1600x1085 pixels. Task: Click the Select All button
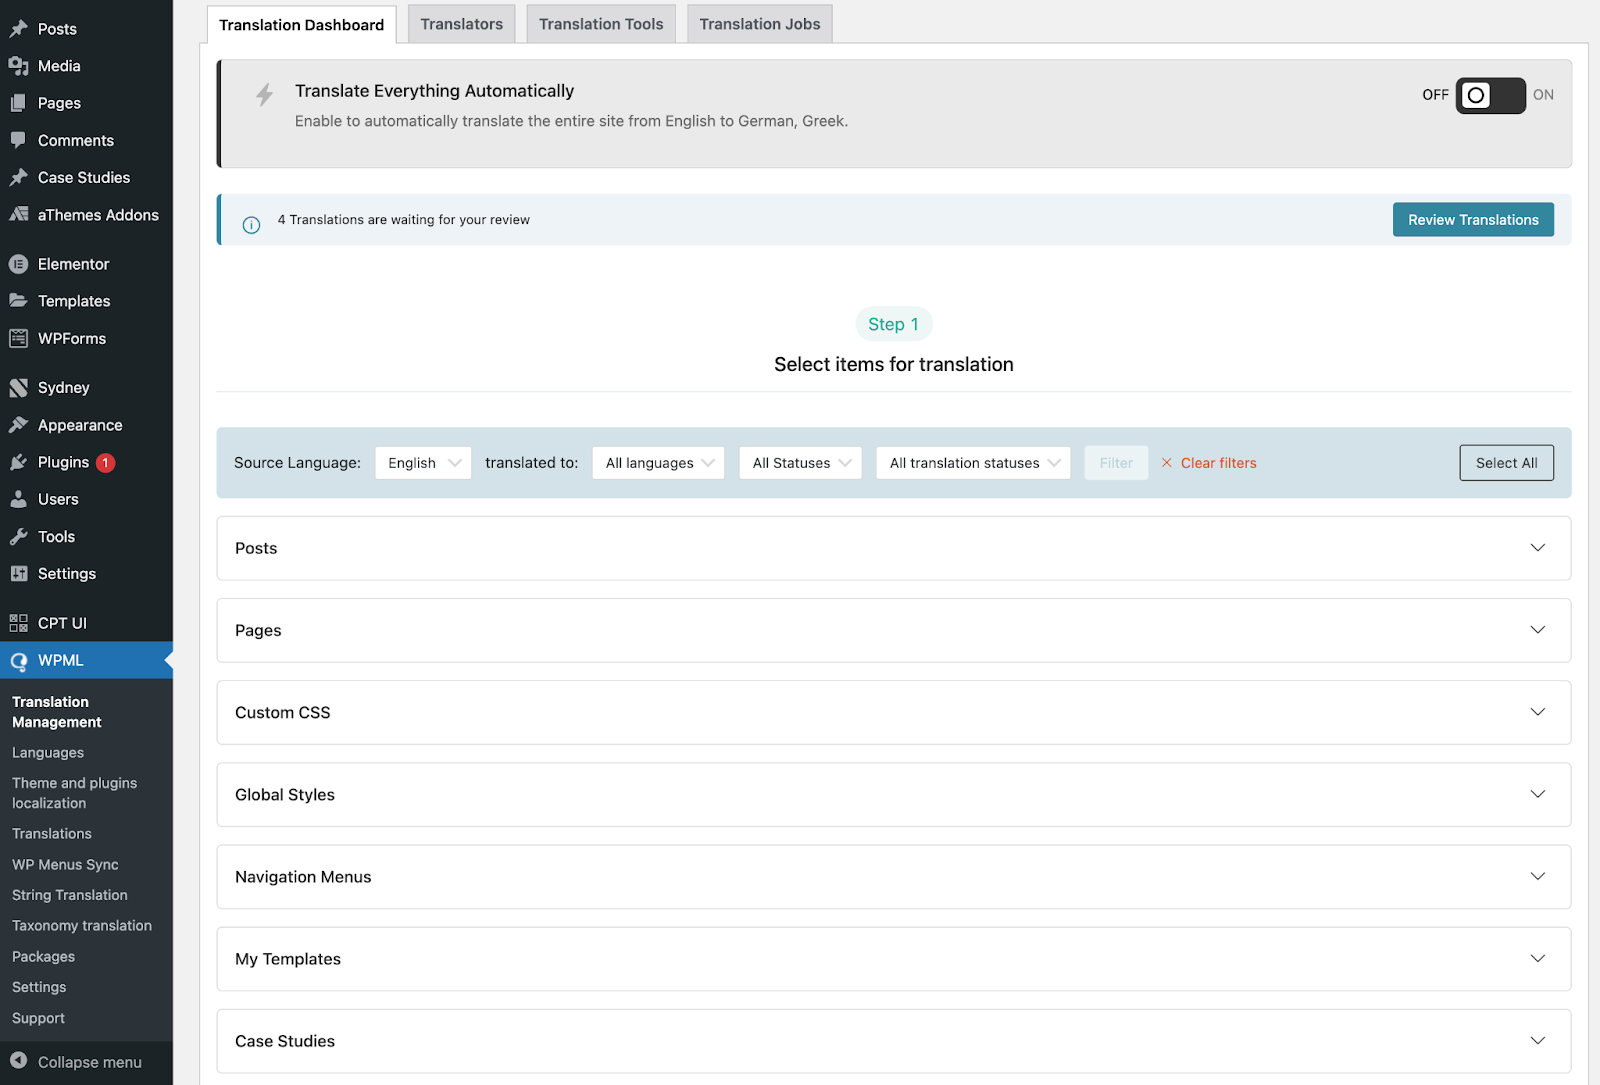[1506, 463]
